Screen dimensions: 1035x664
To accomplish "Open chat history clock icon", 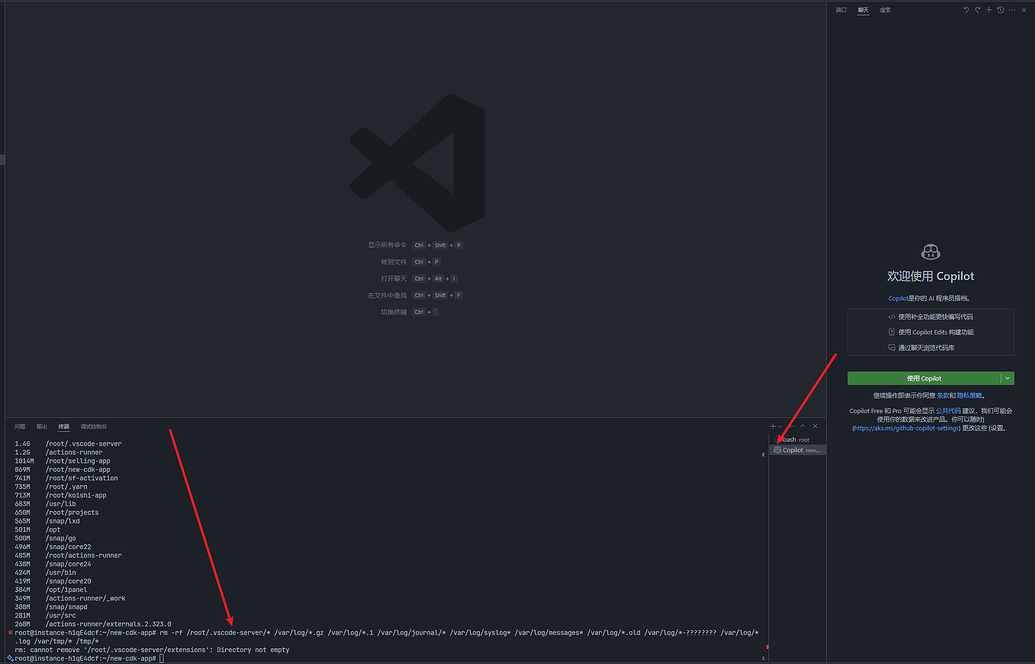I will click(x=1001, y=10).
